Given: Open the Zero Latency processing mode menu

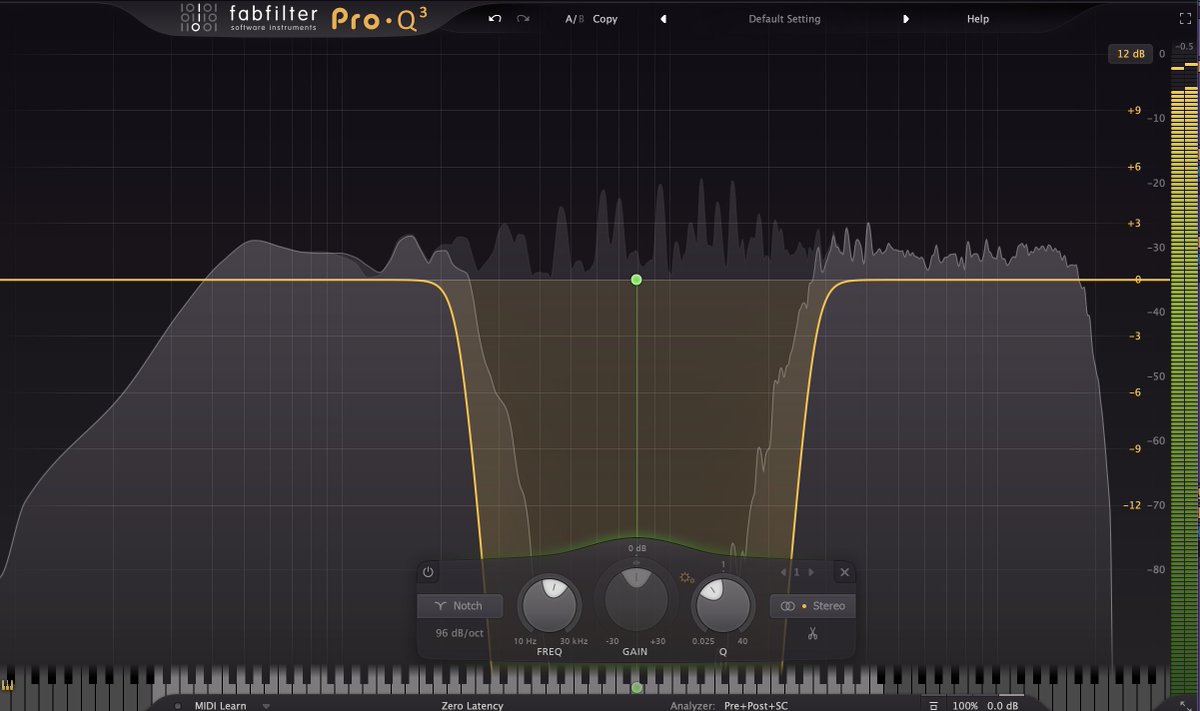Looking at the screenshot, I should [472, 705].
